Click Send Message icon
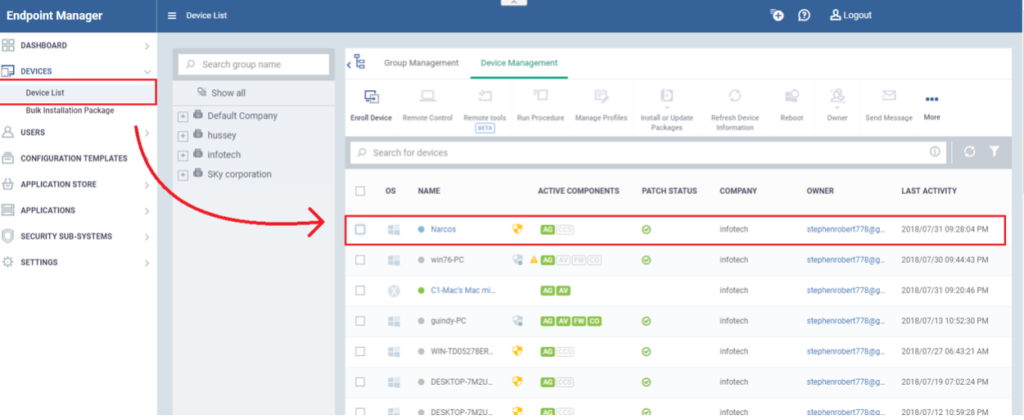The width and height of the screenshot is (1024, 420). pyautogui.click(x=889, y=96)
